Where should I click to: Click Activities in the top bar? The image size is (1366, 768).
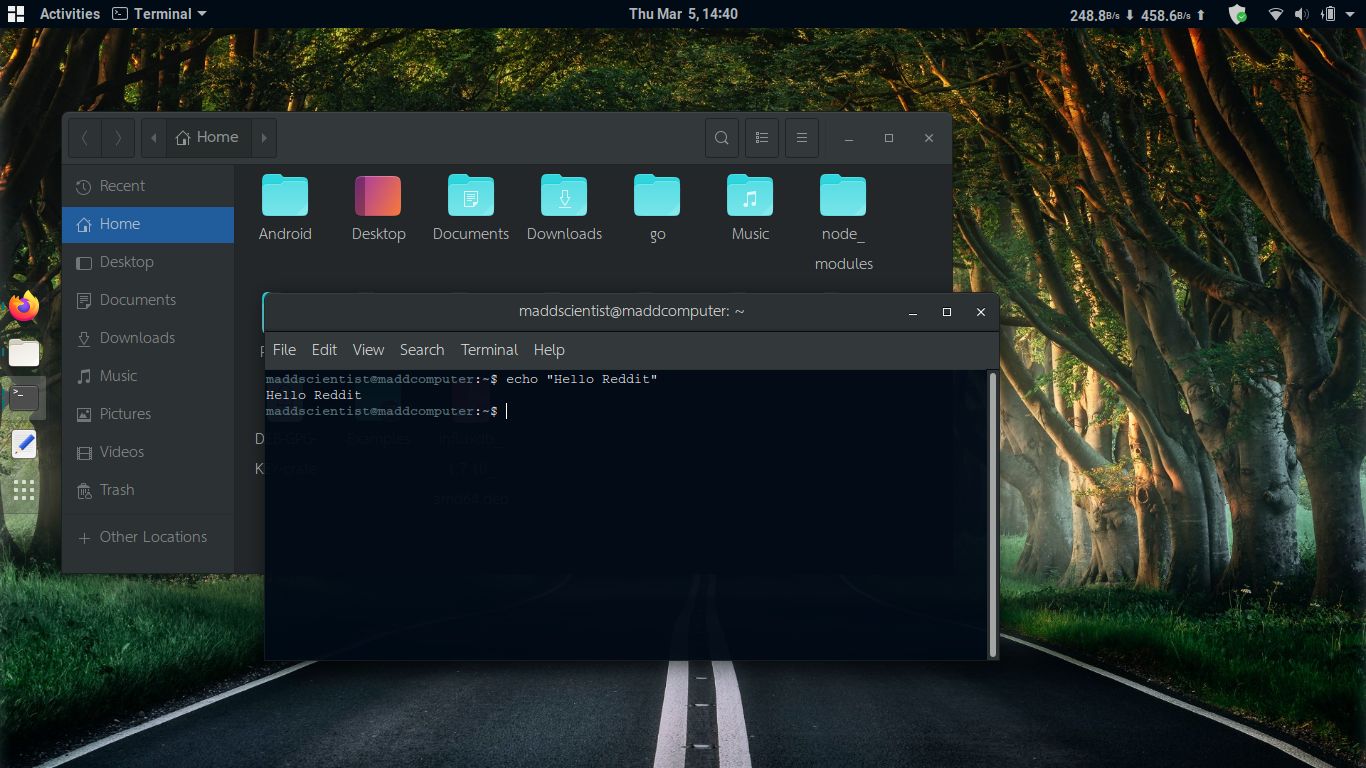69,14
